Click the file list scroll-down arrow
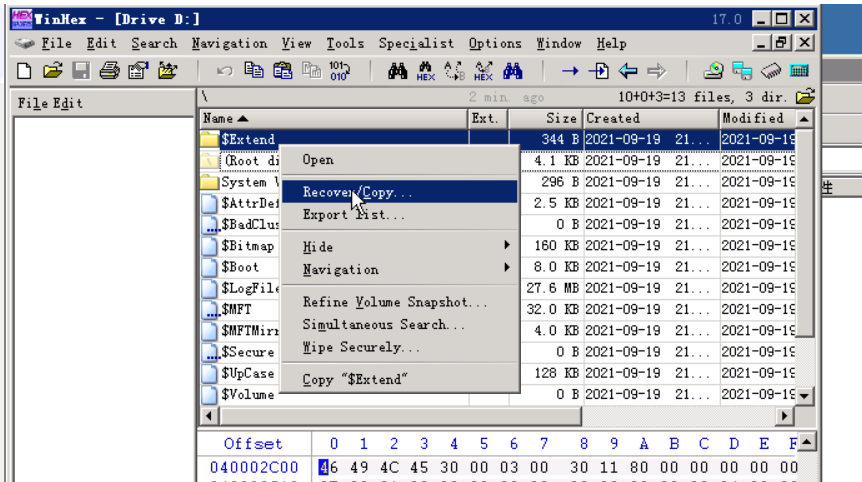 click(804, 396)
